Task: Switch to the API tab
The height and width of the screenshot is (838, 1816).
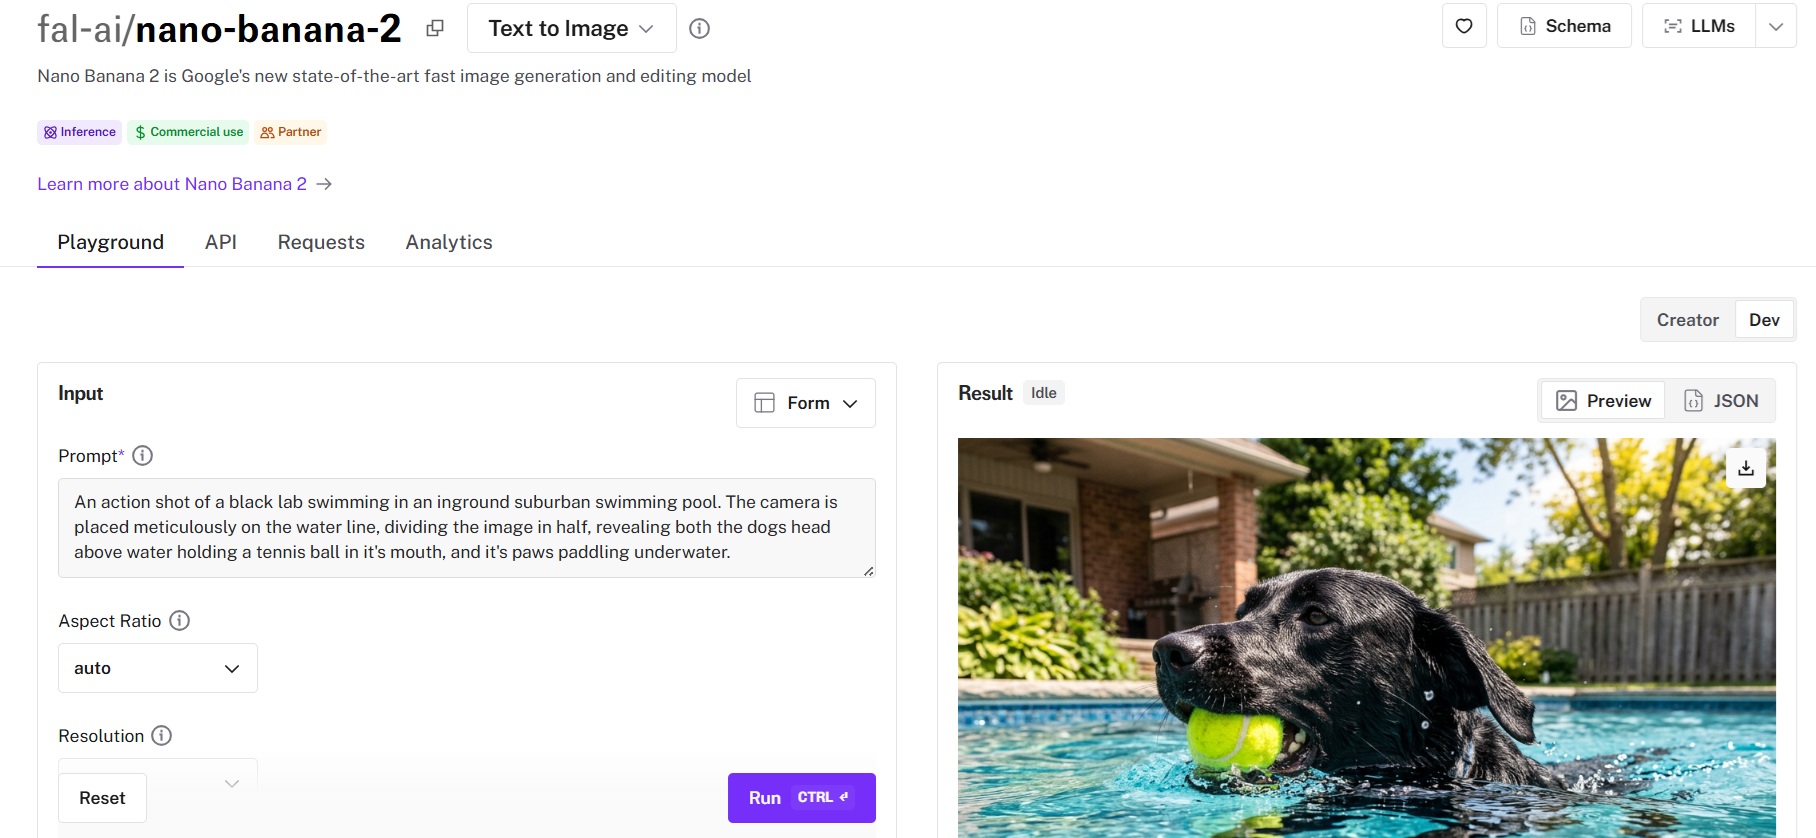Action: 221,242
